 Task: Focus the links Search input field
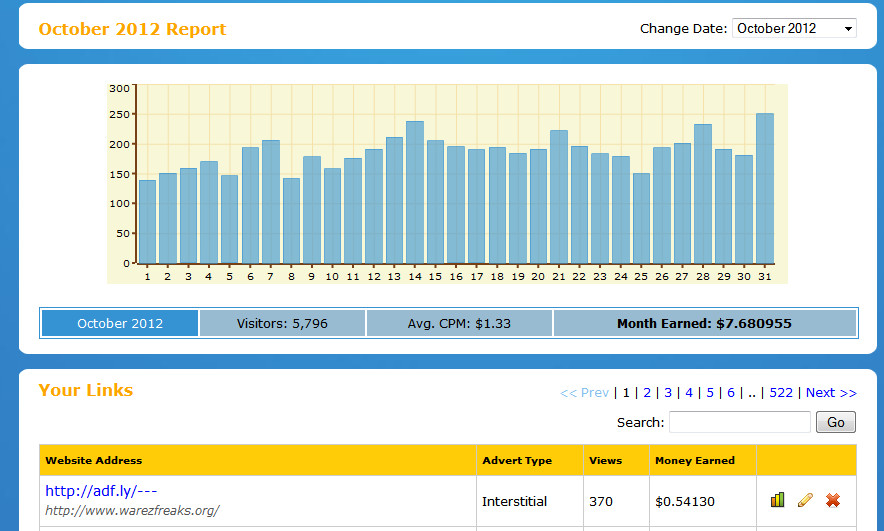(x=740, y=422)
